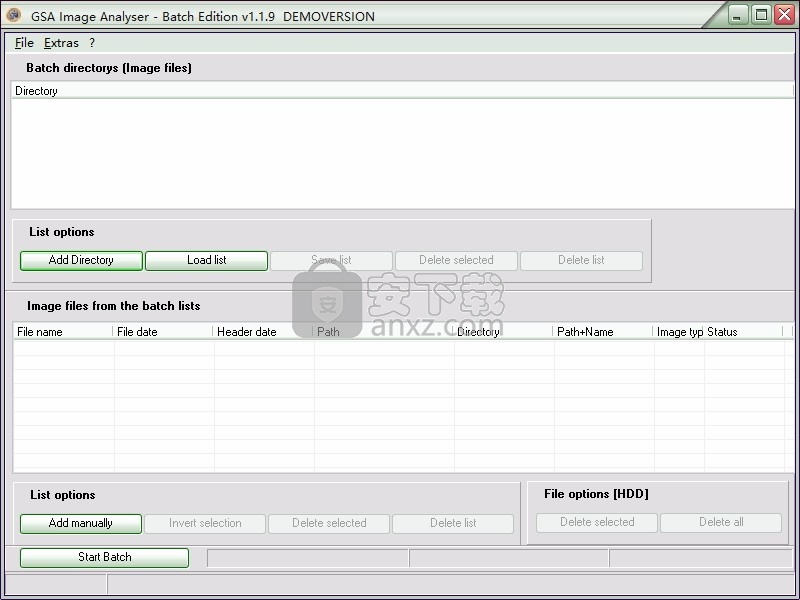Minimize the GSA Image Analyser window

coord(737,15)
